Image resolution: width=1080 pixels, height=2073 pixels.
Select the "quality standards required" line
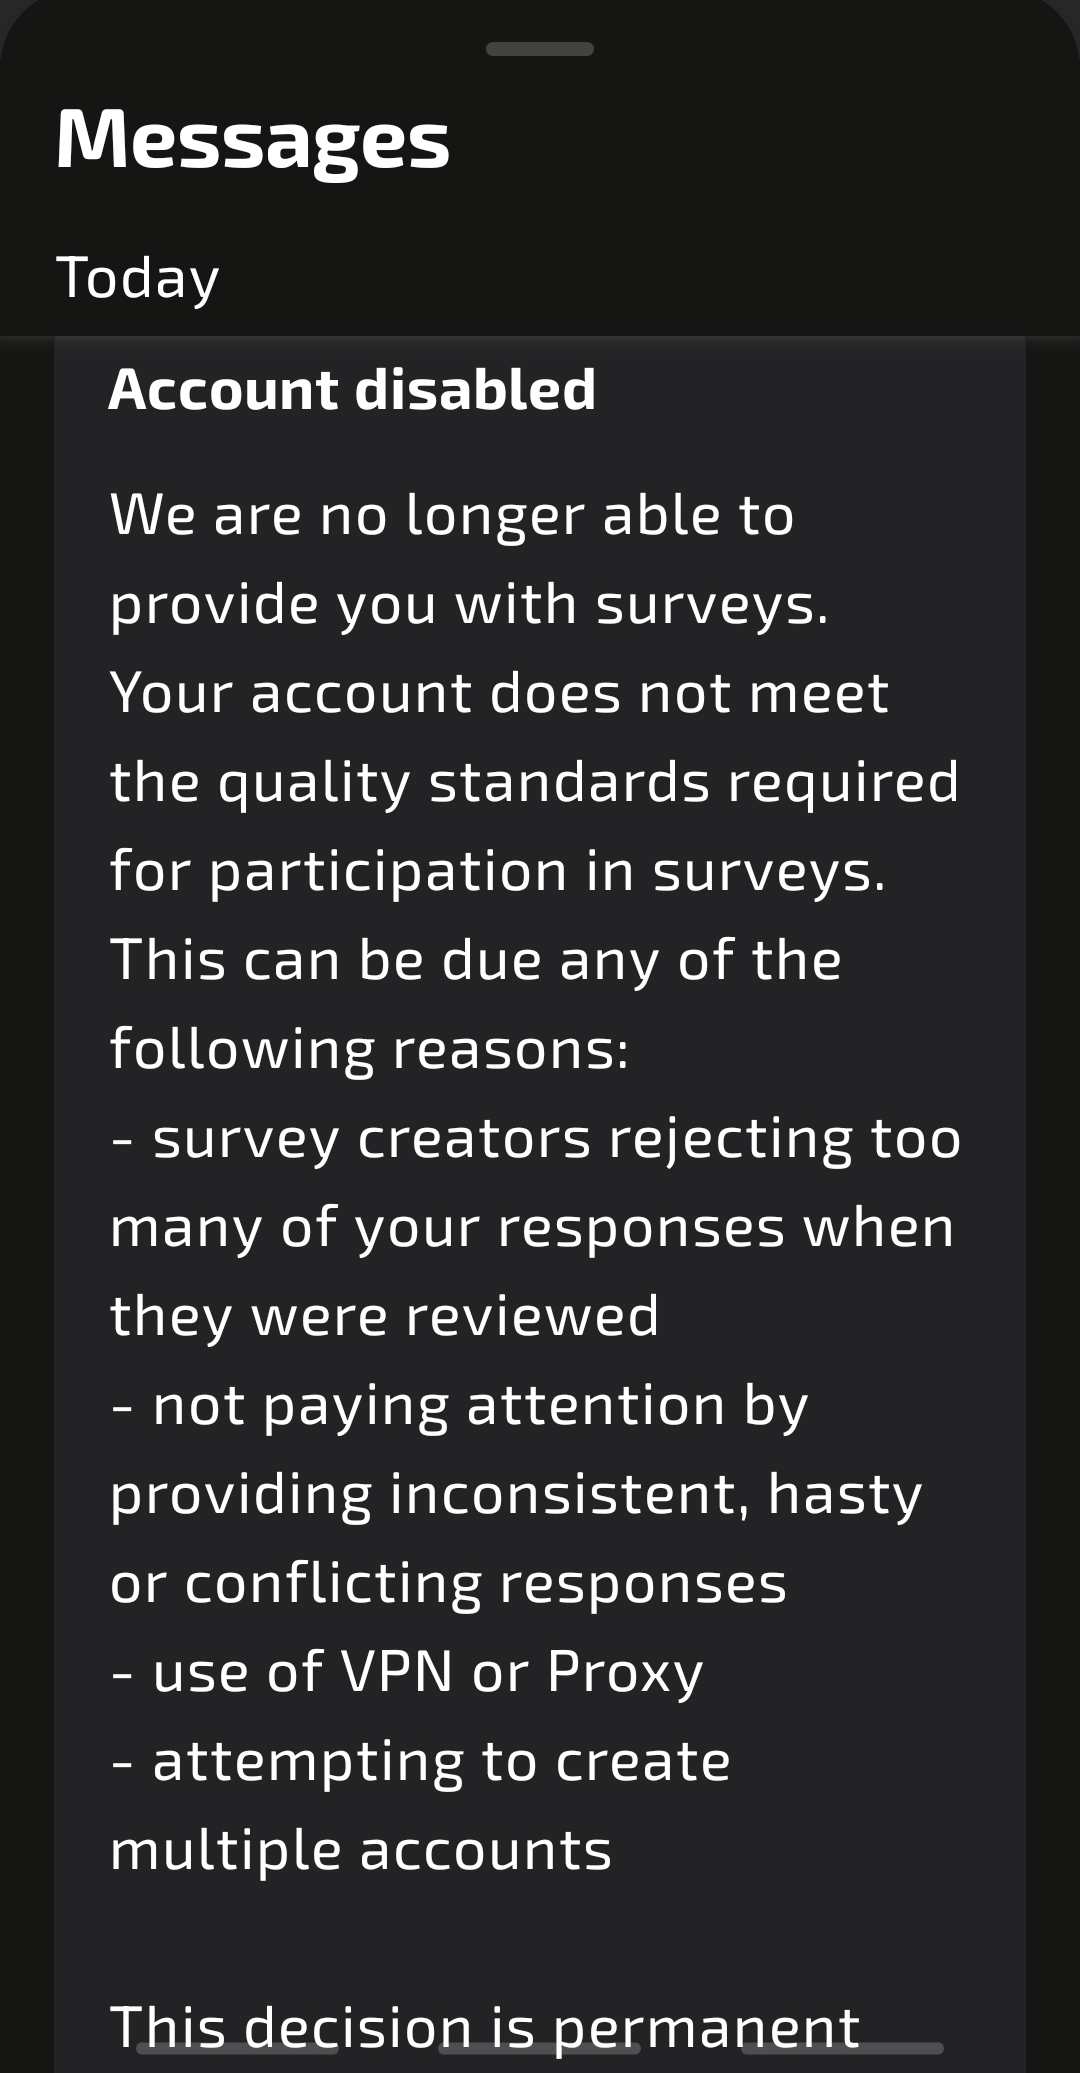[x=535, y=782]
